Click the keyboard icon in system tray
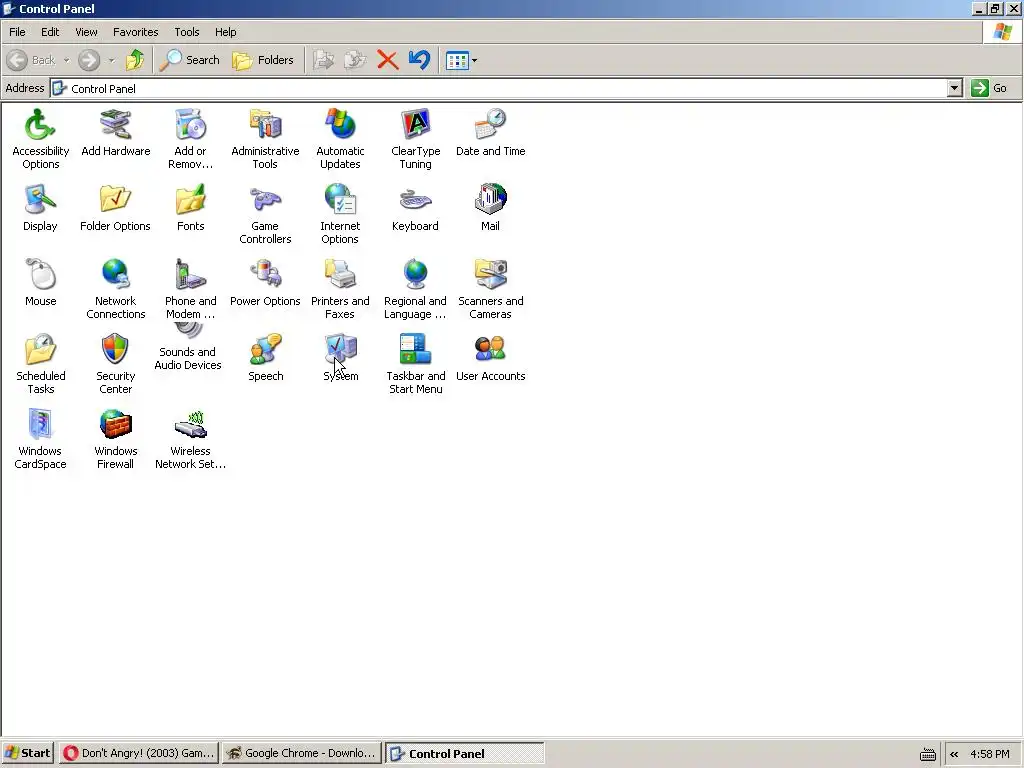 tap(927, 754)
